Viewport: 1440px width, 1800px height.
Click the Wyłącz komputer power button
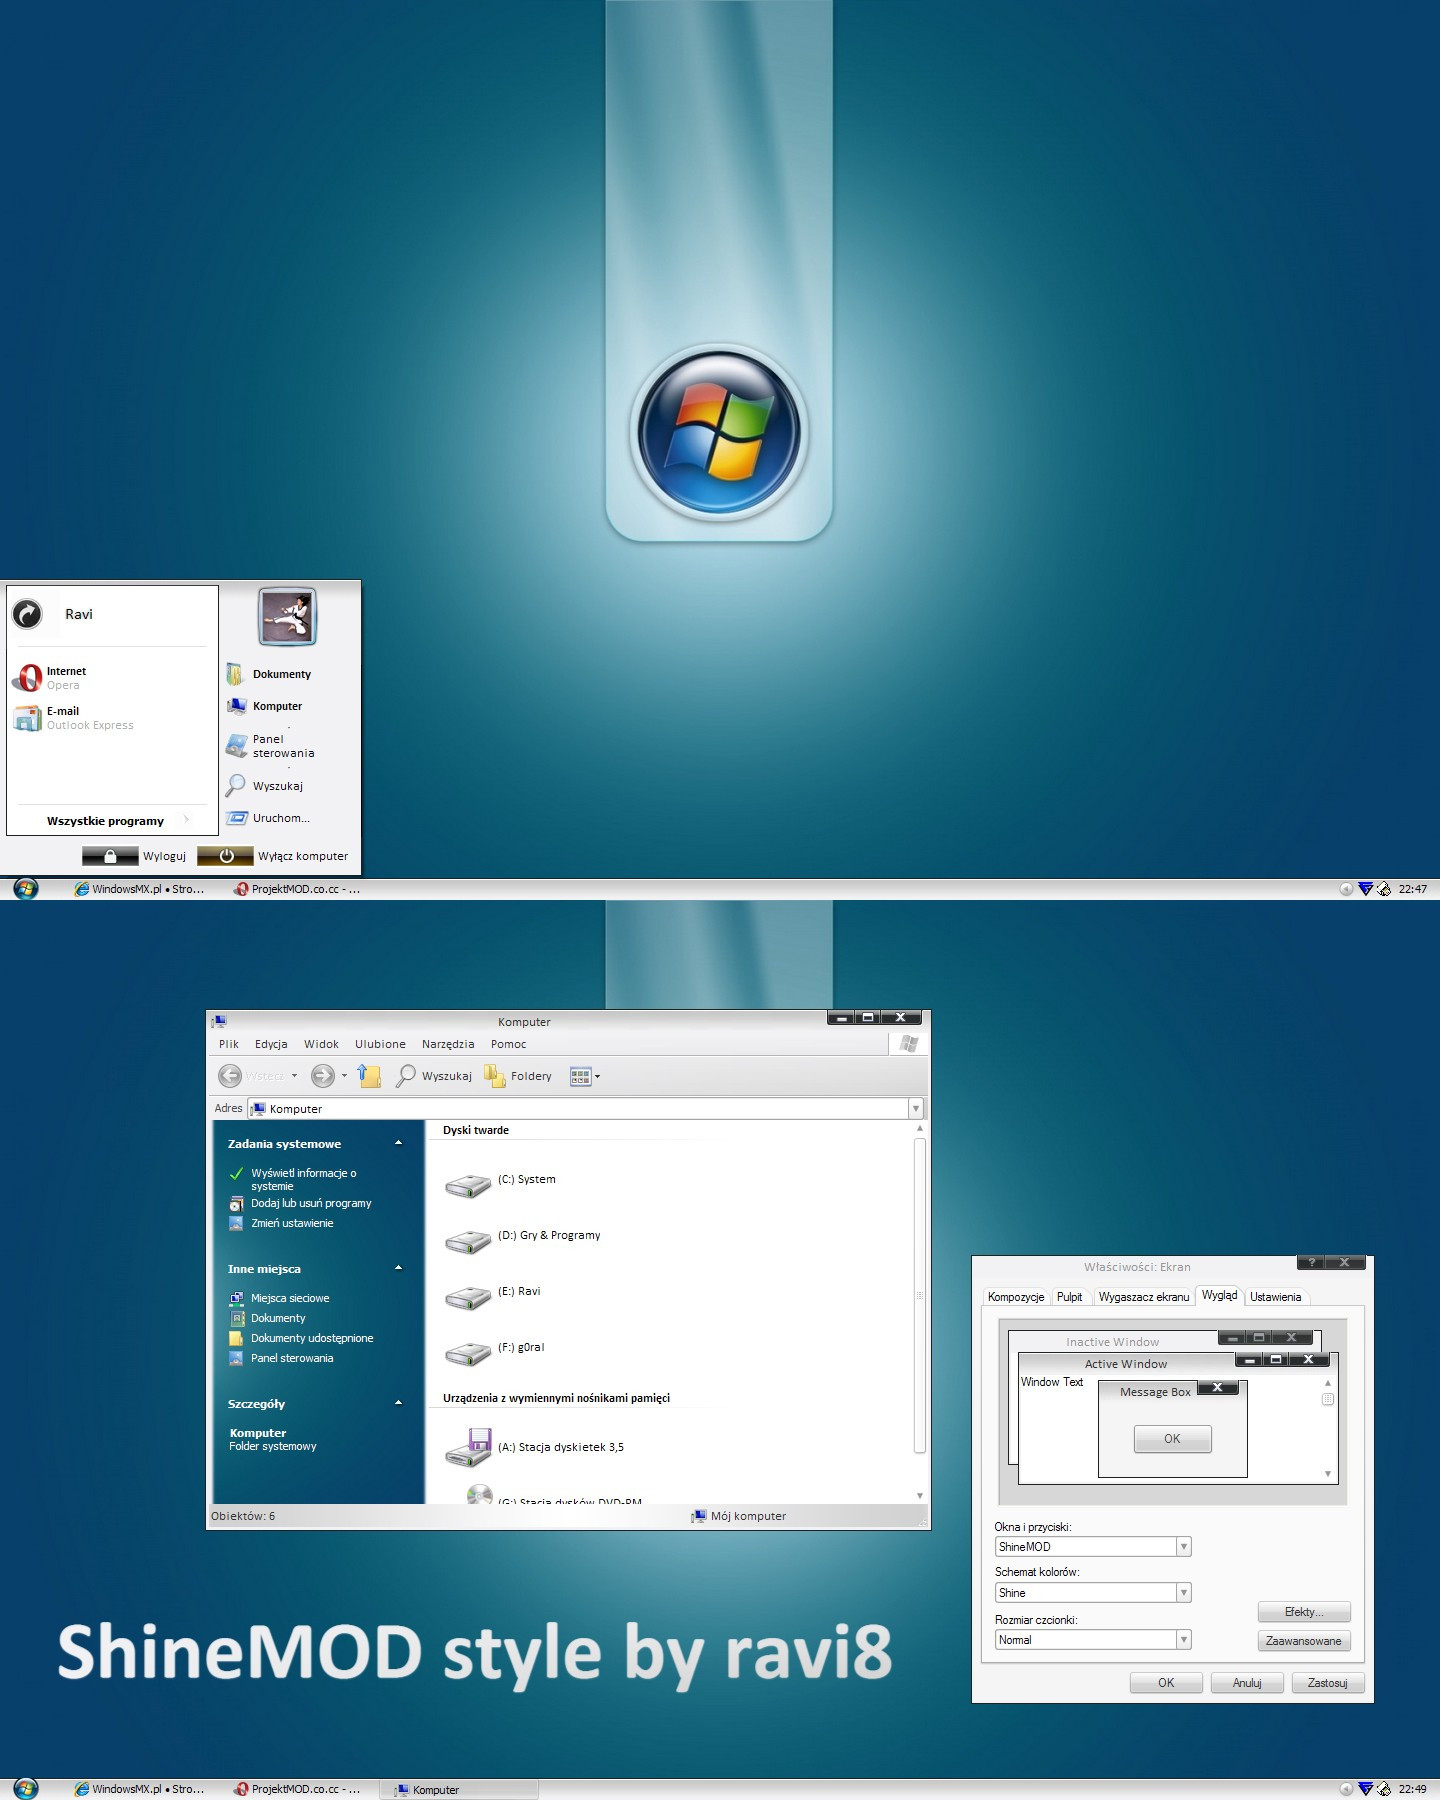[x=225, y=856]
